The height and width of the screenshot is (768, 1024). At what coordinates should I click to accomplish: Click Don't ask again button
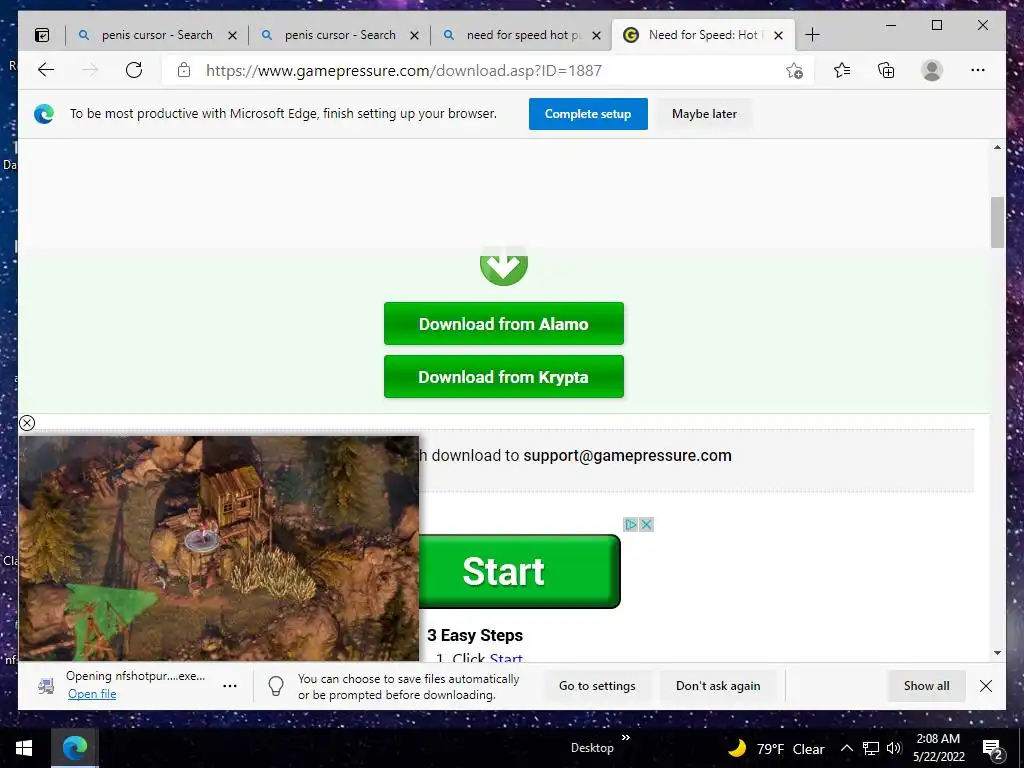718,686
